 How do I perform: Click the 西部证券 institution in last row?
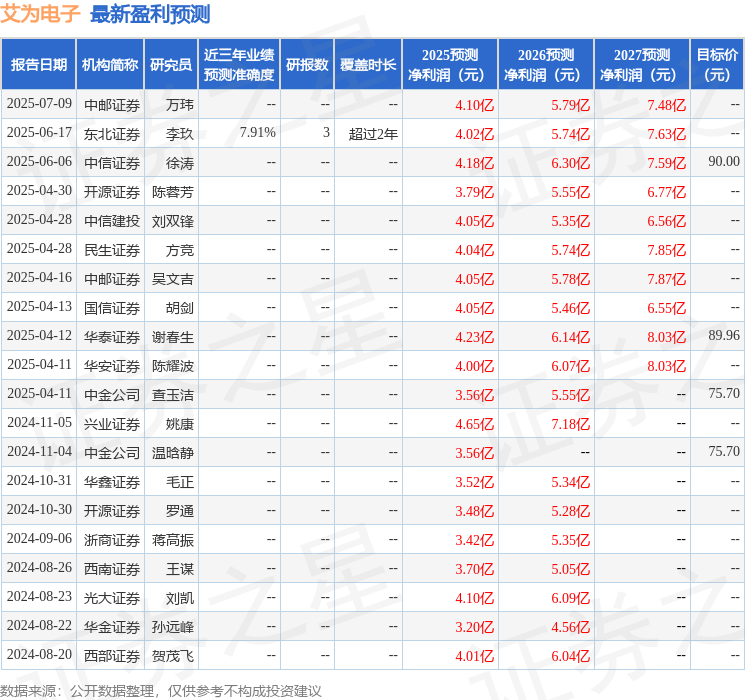tap(111, 656)
